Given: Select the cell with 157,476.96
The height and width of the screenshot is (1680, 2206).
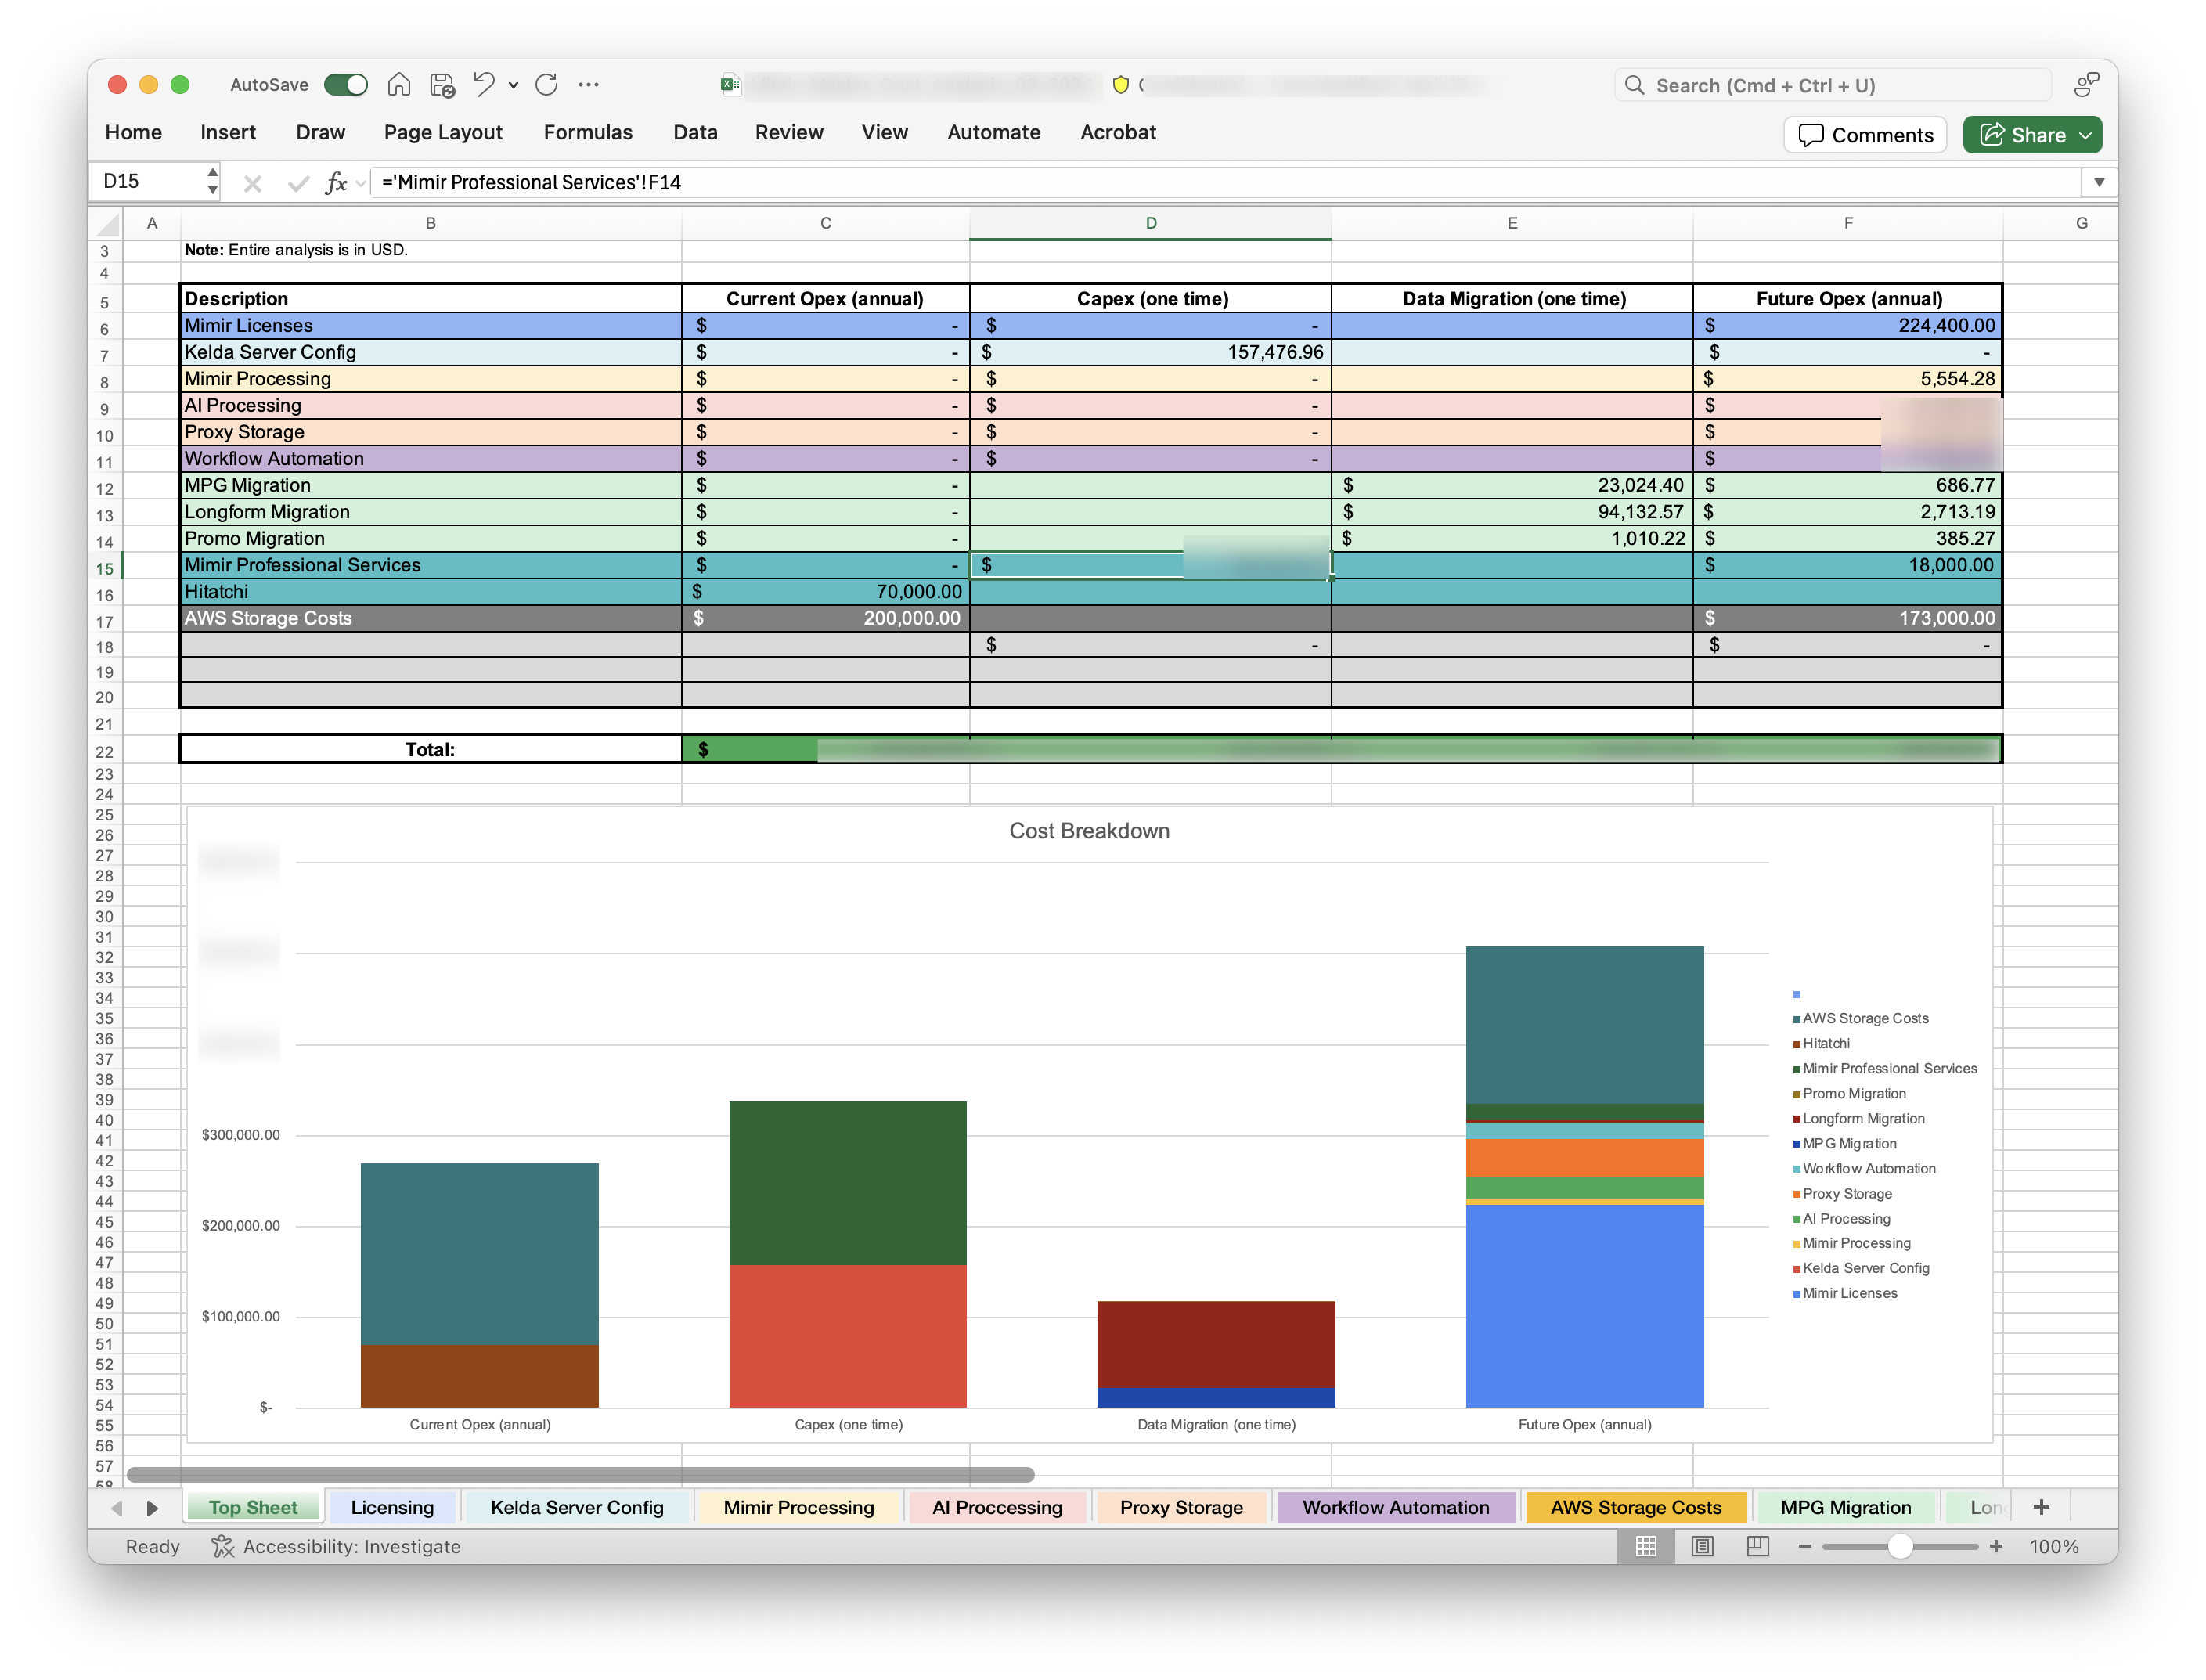Looking at the screenshot, I should (x=1150, y=352).
